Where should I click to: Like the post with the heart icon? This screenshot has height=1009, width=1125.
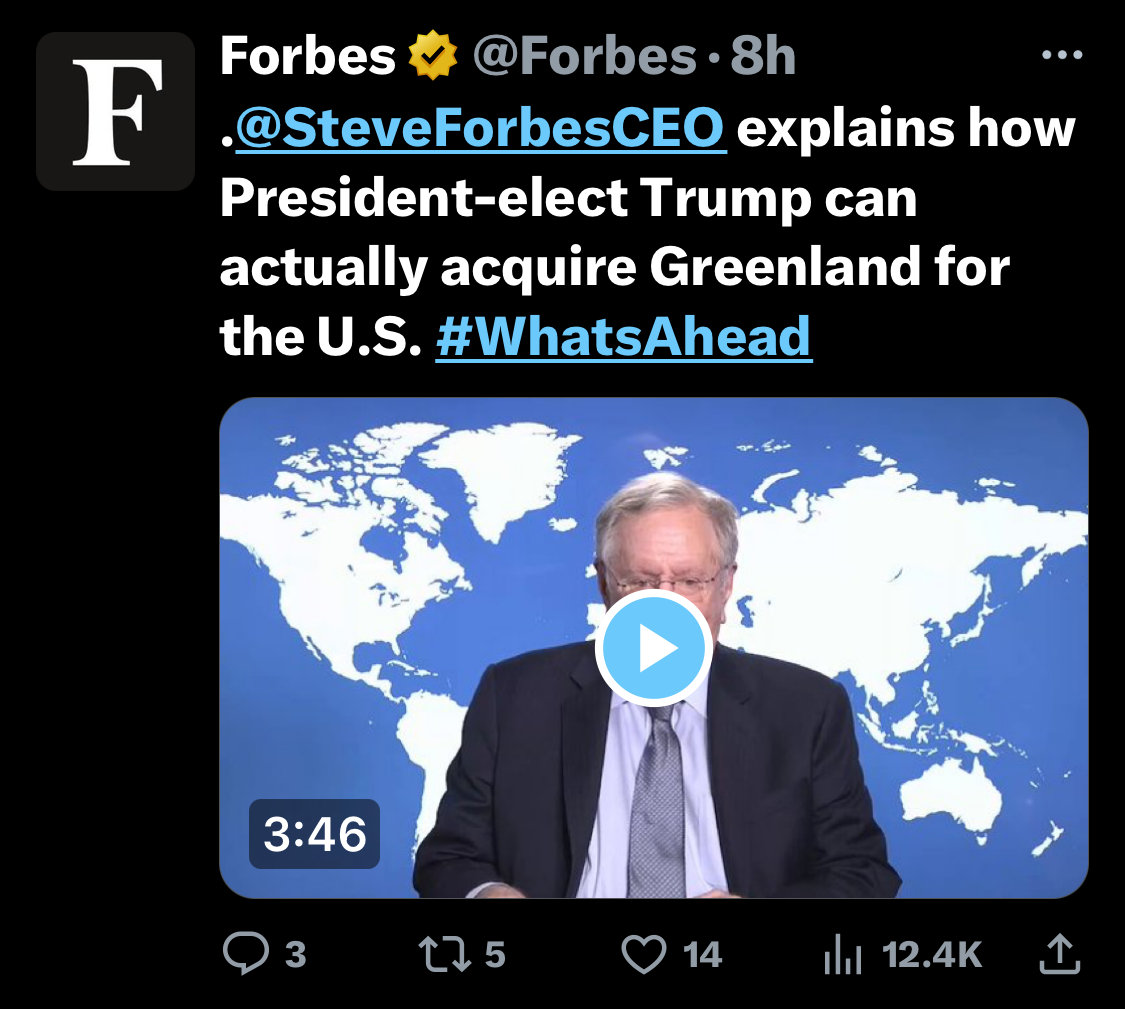tap(643, 954)
